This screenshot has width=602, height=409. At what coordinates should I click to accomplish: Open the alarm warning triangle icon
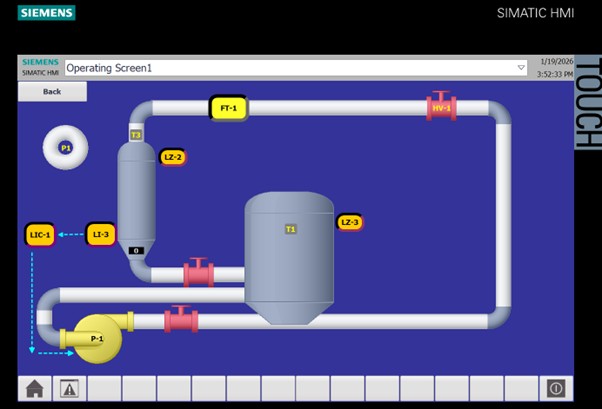pos(69,389)
